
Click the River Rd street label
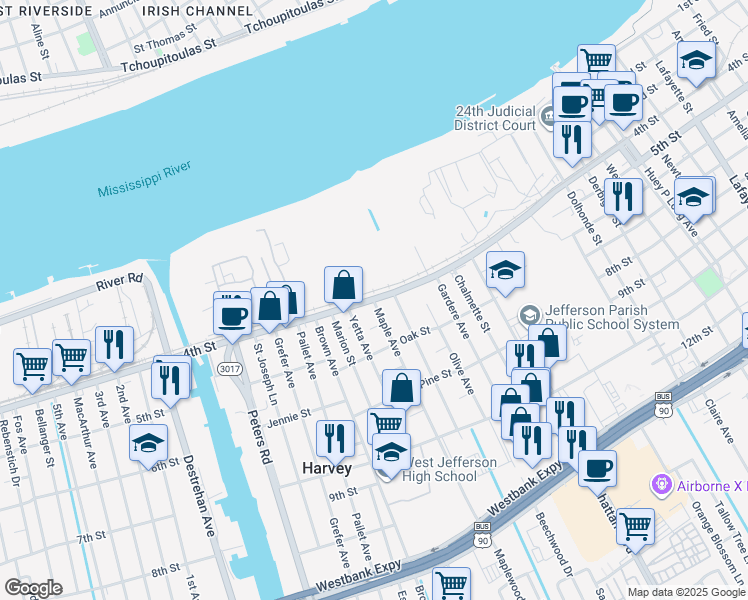coord(119,282)
